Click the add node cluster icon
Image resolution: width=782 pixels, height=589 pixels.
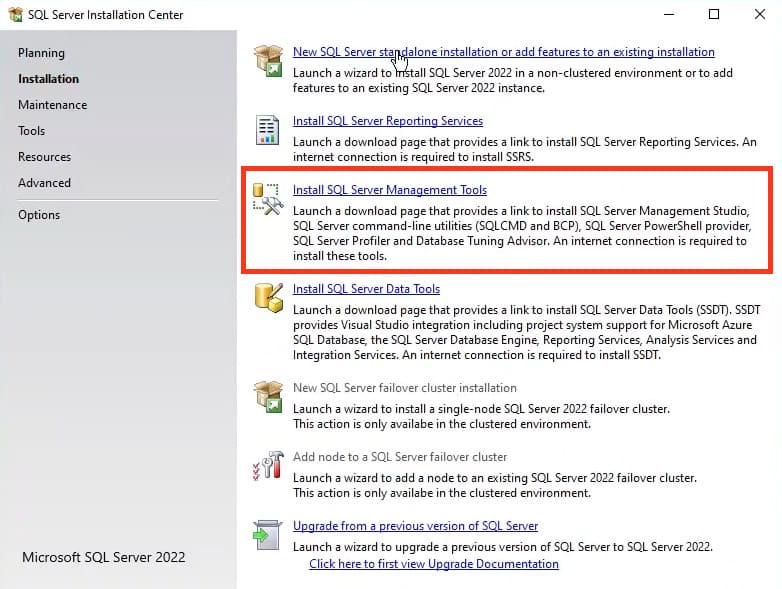pyautogui.click(x=268, y=465)
